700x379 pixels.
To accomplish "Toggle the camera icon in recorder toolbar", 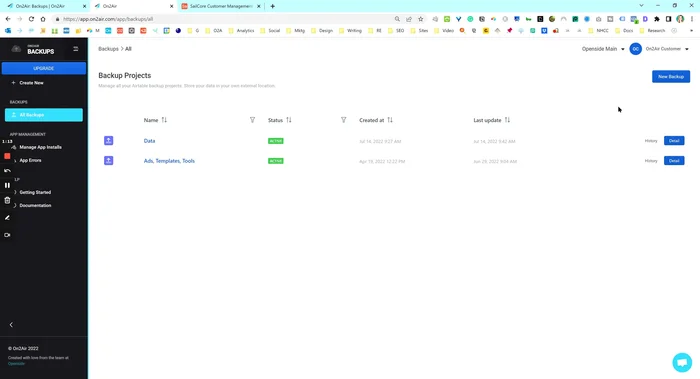I will (x=7, y=235).
